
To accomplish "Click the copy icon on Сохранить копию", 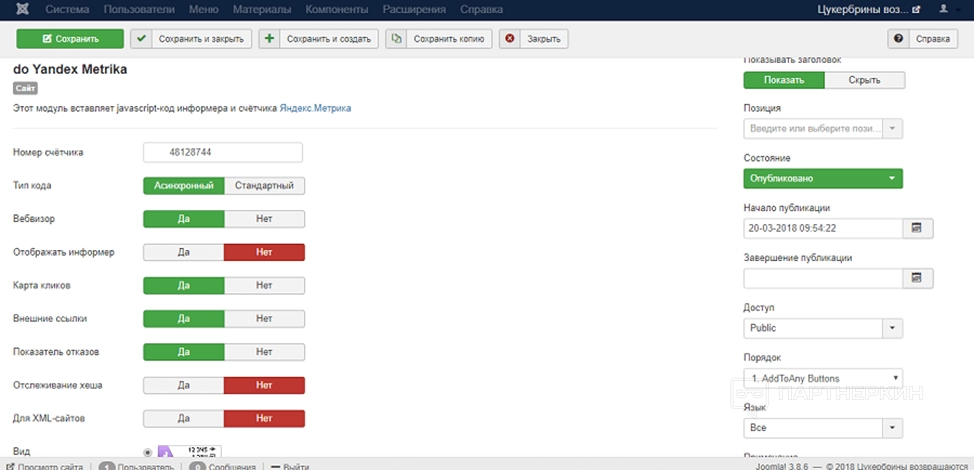I will click(x=396, y=38).
